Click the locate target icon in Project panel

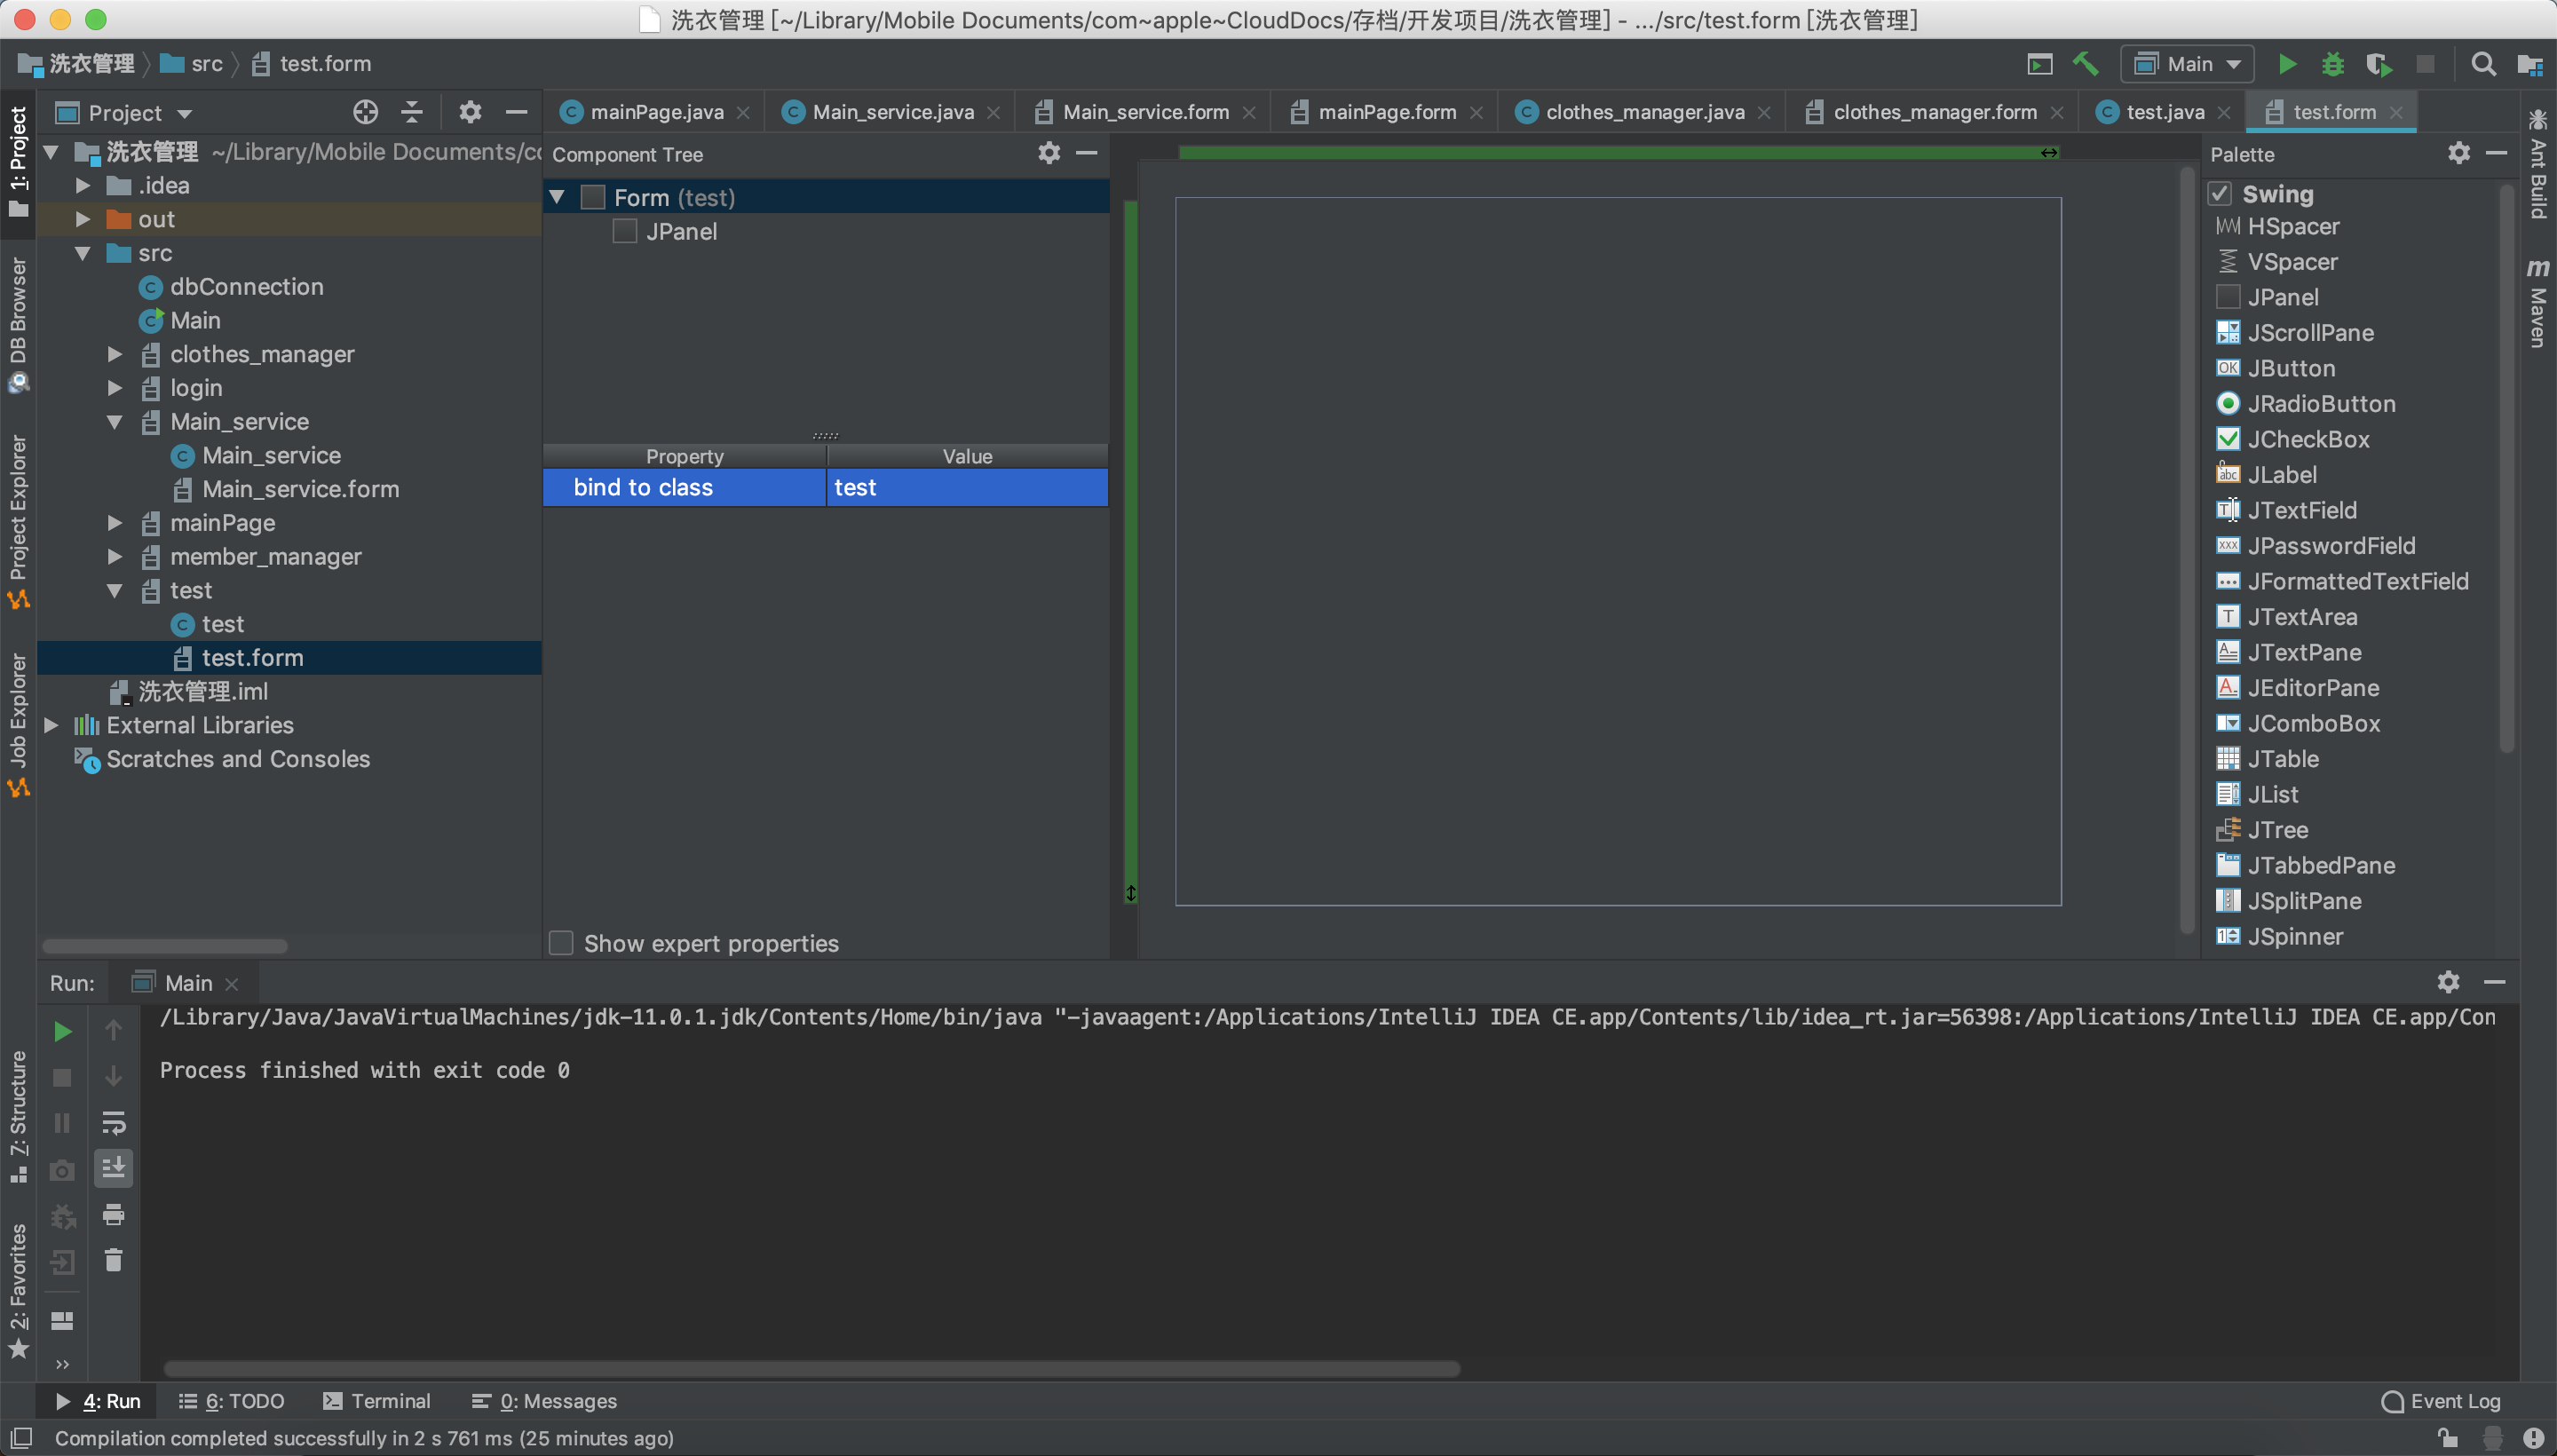pyautogui.click(x=366, y=112)
